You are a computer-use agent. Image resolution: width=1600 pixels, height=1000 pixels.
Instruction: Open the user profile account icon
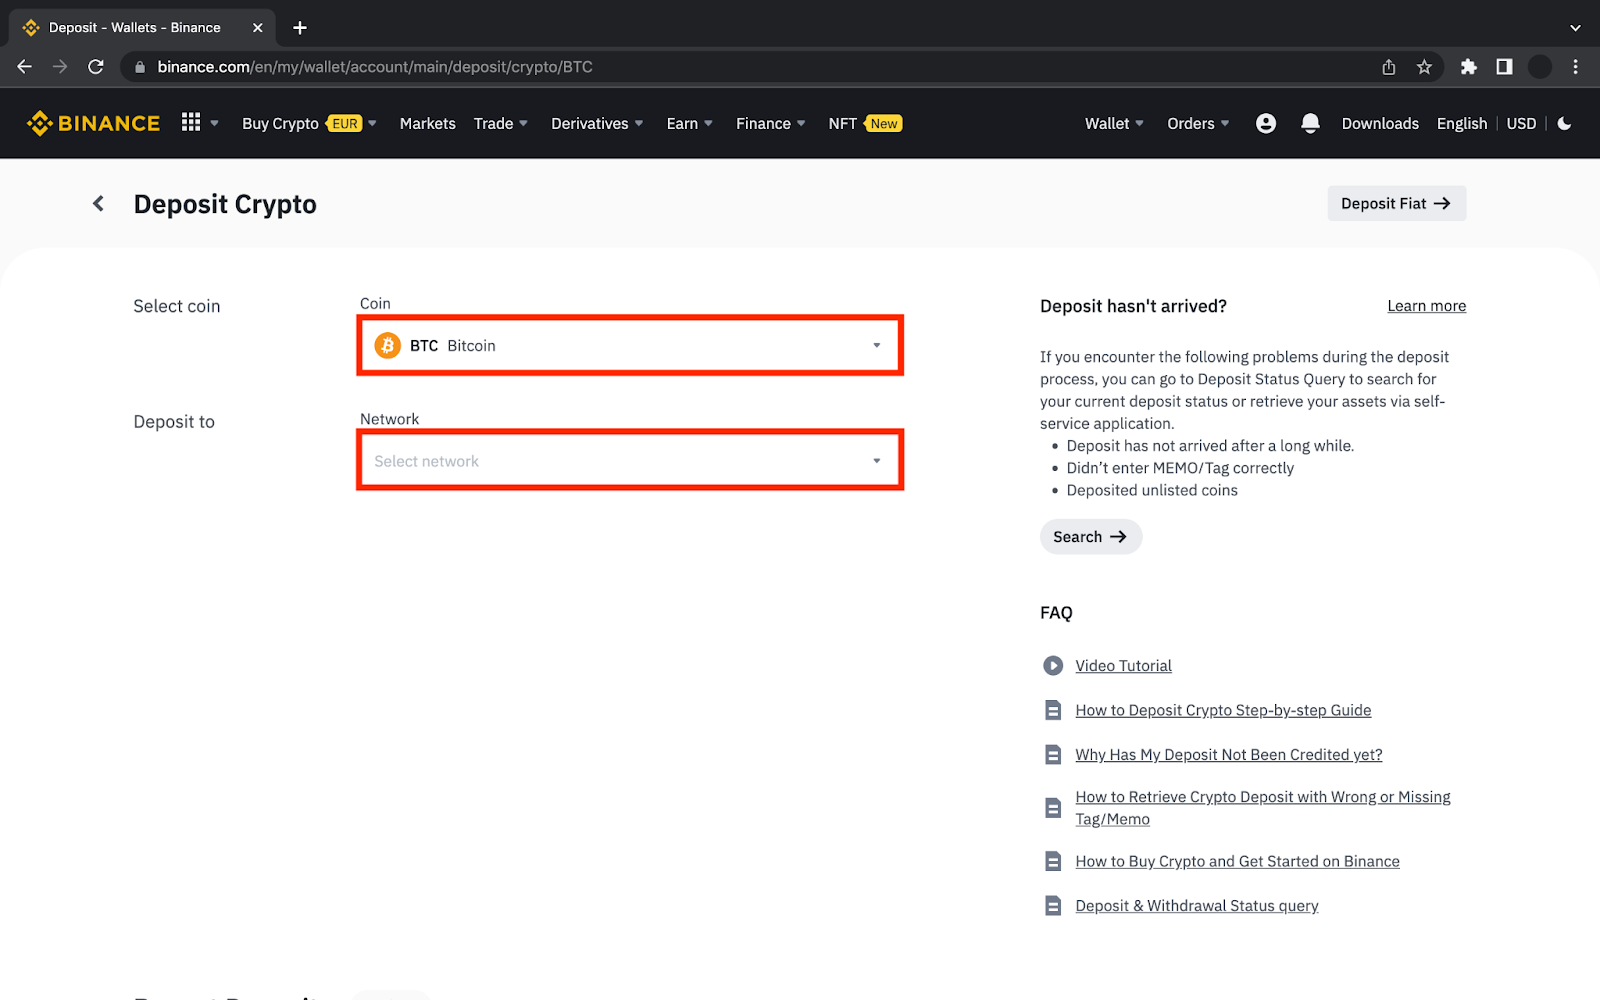tap(1265, 123)
